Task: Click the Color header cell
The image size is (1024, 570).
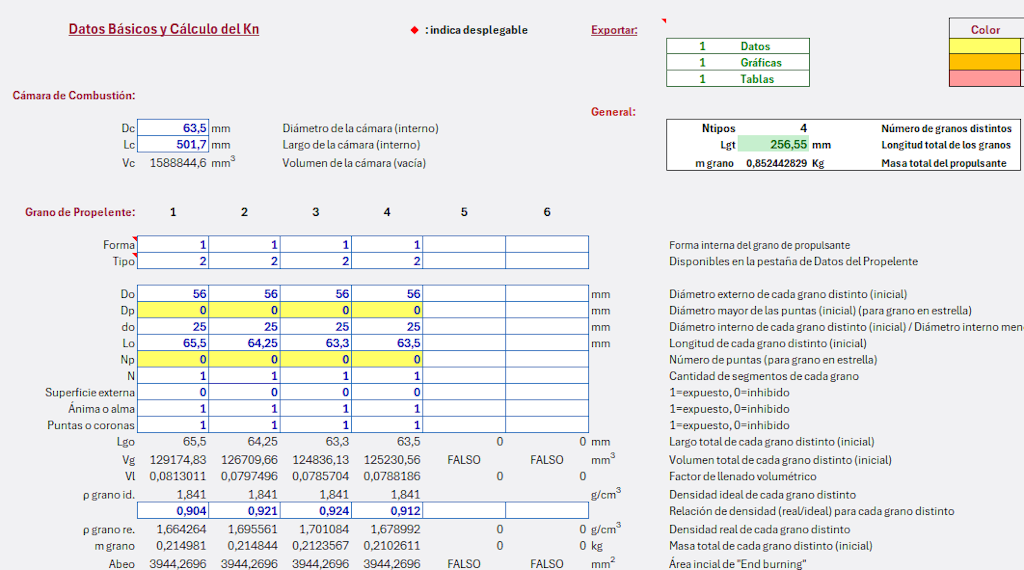Action: tap(985, 29)
